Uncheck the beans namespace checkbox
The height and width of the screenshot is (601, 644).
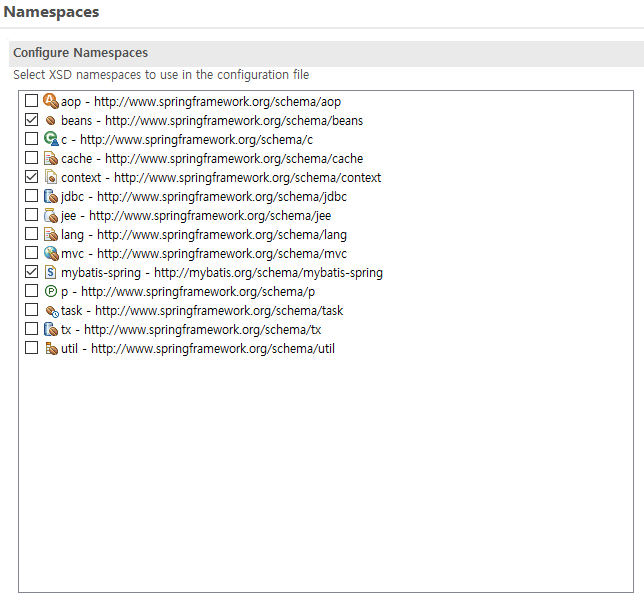click(x=32, y=120)
